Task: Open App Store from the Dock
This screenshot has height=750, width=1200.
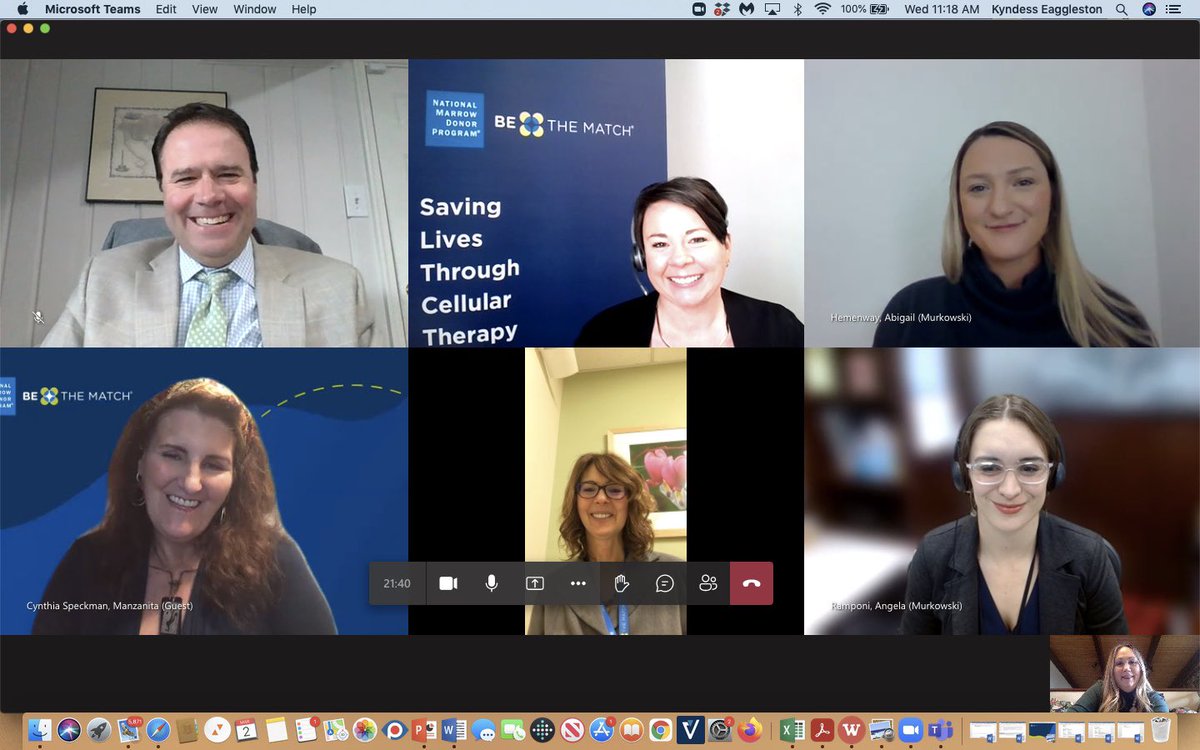Action: 602,730
